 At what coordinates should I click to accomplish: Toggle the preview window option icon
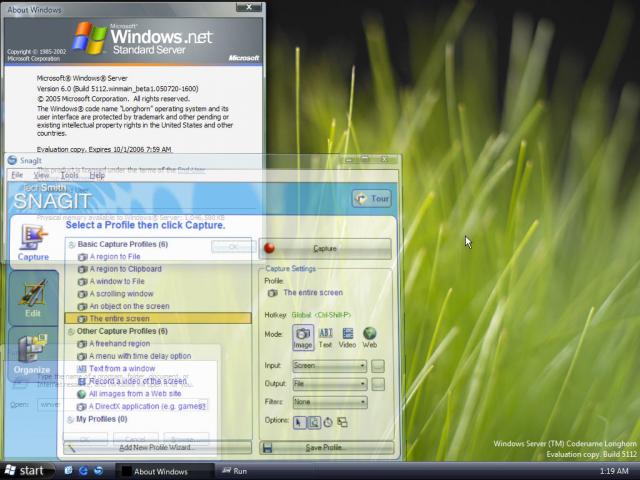[x=314, y=422]
